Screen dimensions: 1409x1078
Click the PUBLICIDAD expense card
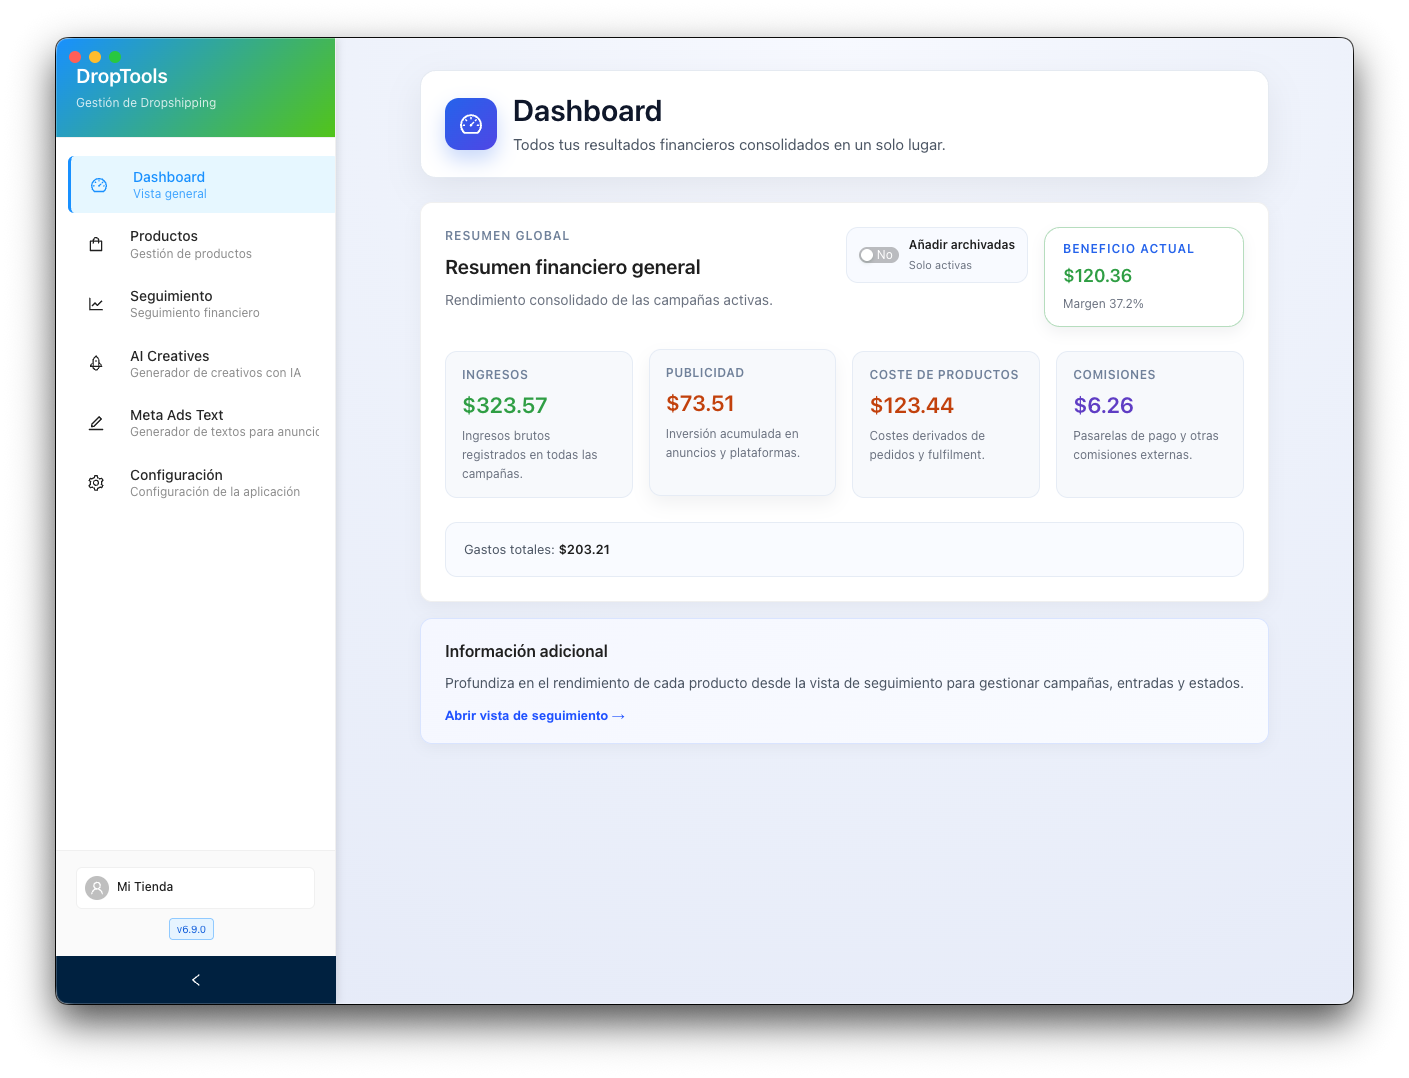[742, 422]
